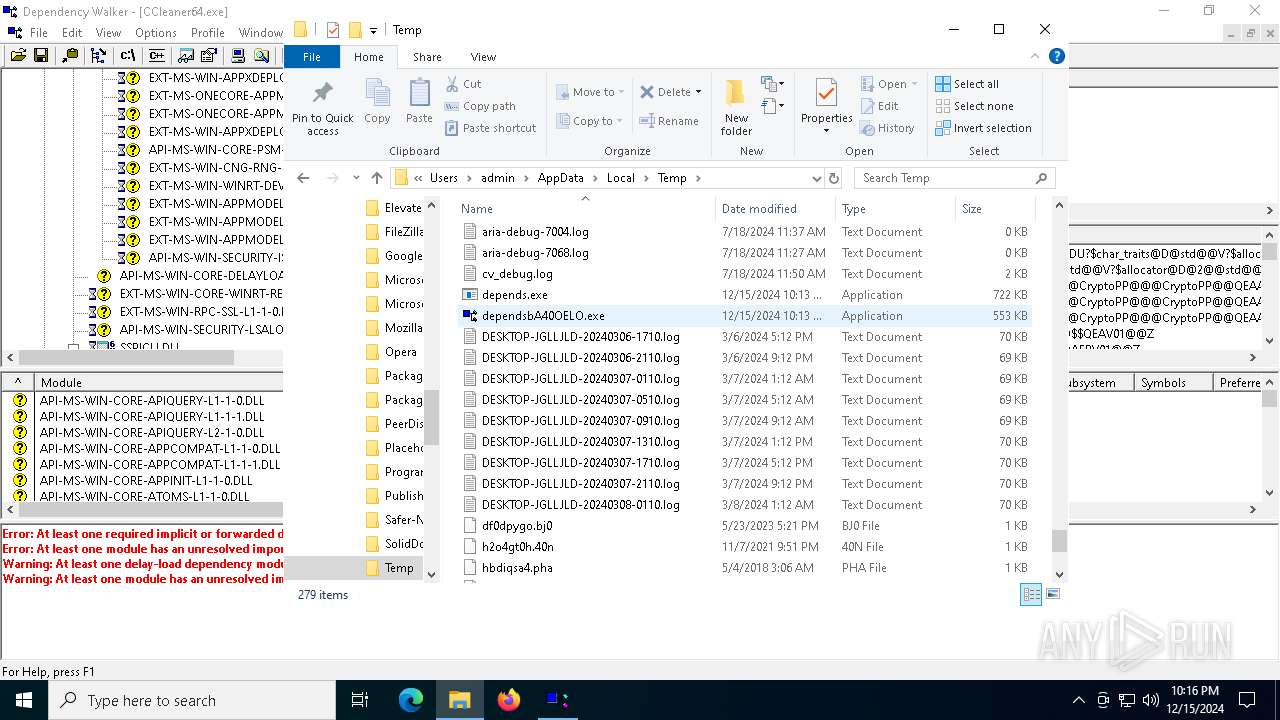Select API-MS-WIN-CORE-ATOMS-L1-1-0.DLL module row

click(145, 496)
